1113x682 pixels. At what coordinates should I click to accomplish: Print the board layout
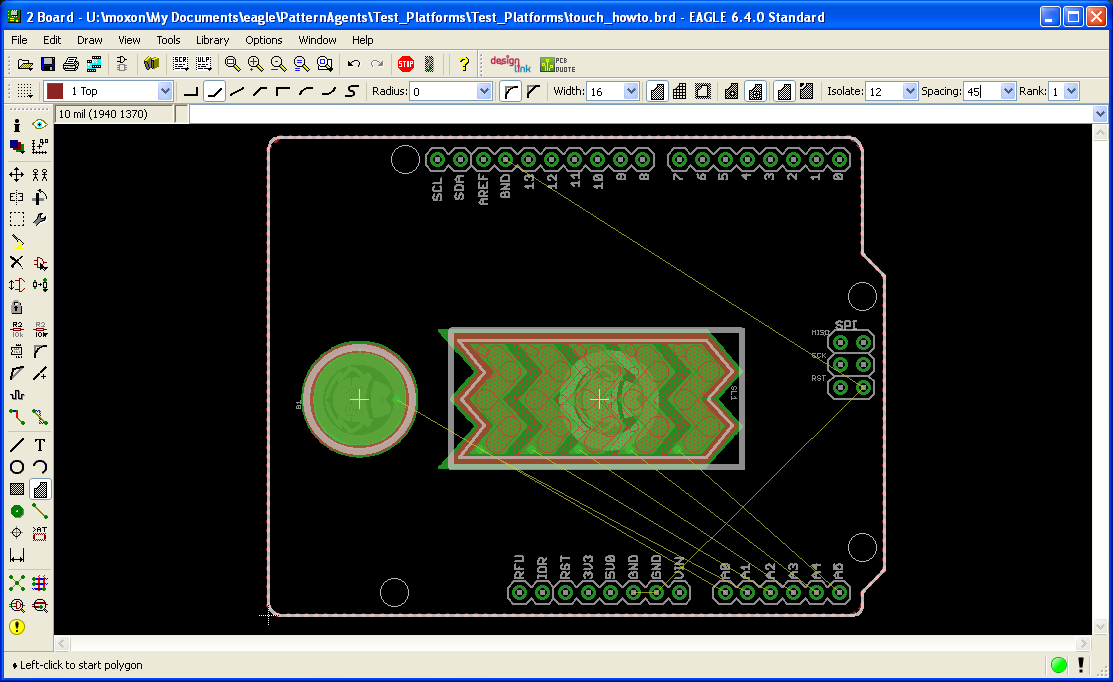coord(70,65)
